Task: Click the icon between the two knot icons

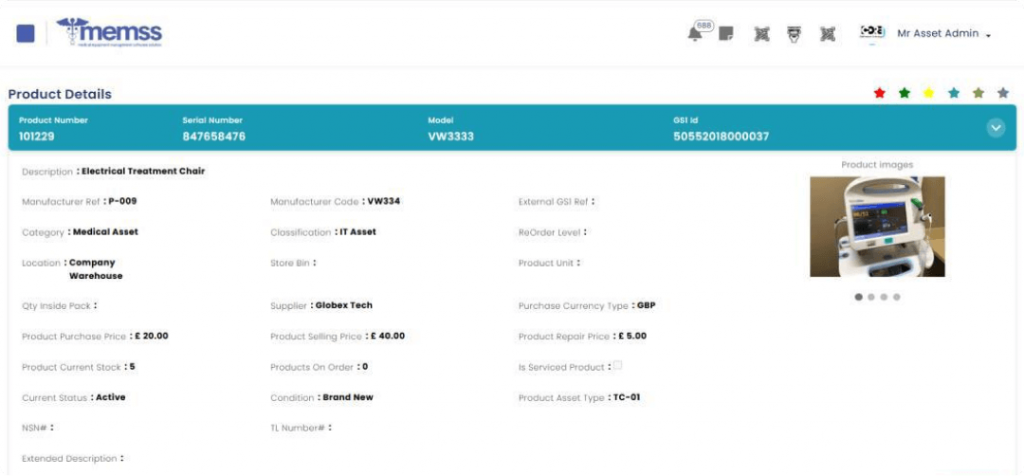Action: (x=794, y=34)
